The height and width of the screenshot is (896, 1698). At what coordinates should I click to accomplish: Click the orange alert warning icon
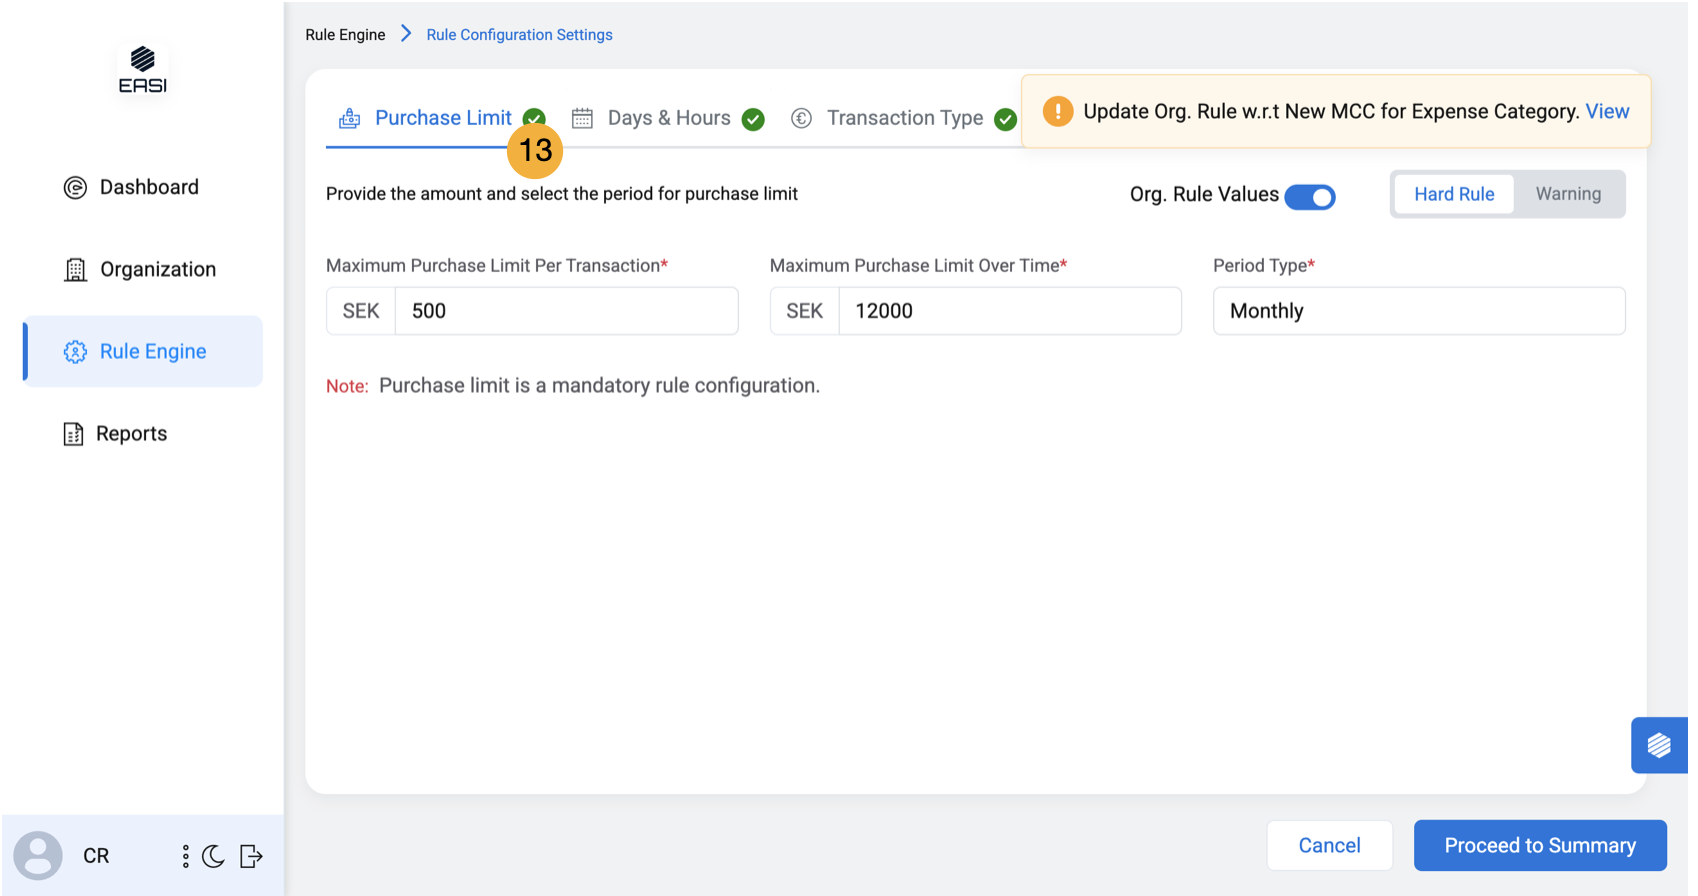(1057, 112)
